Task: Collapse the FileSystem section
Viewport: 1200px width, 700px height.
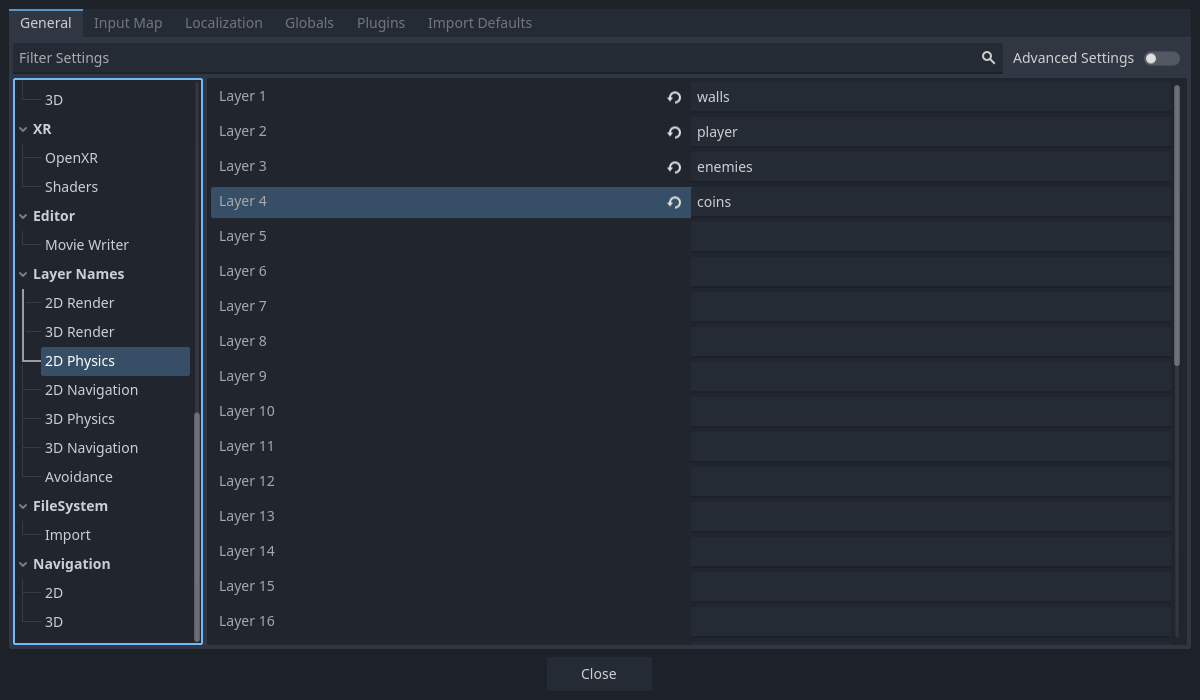Action: tap(22, 505)
